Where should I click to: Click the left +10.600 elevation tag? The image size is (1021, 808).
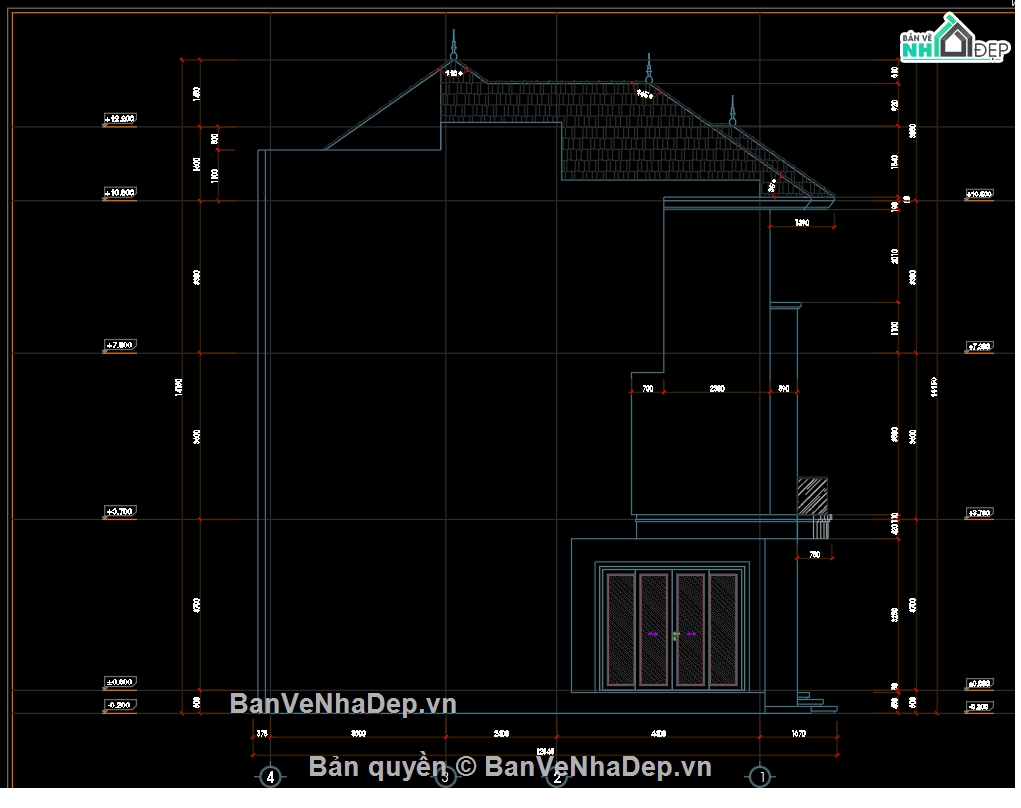[x=119, y=192]
